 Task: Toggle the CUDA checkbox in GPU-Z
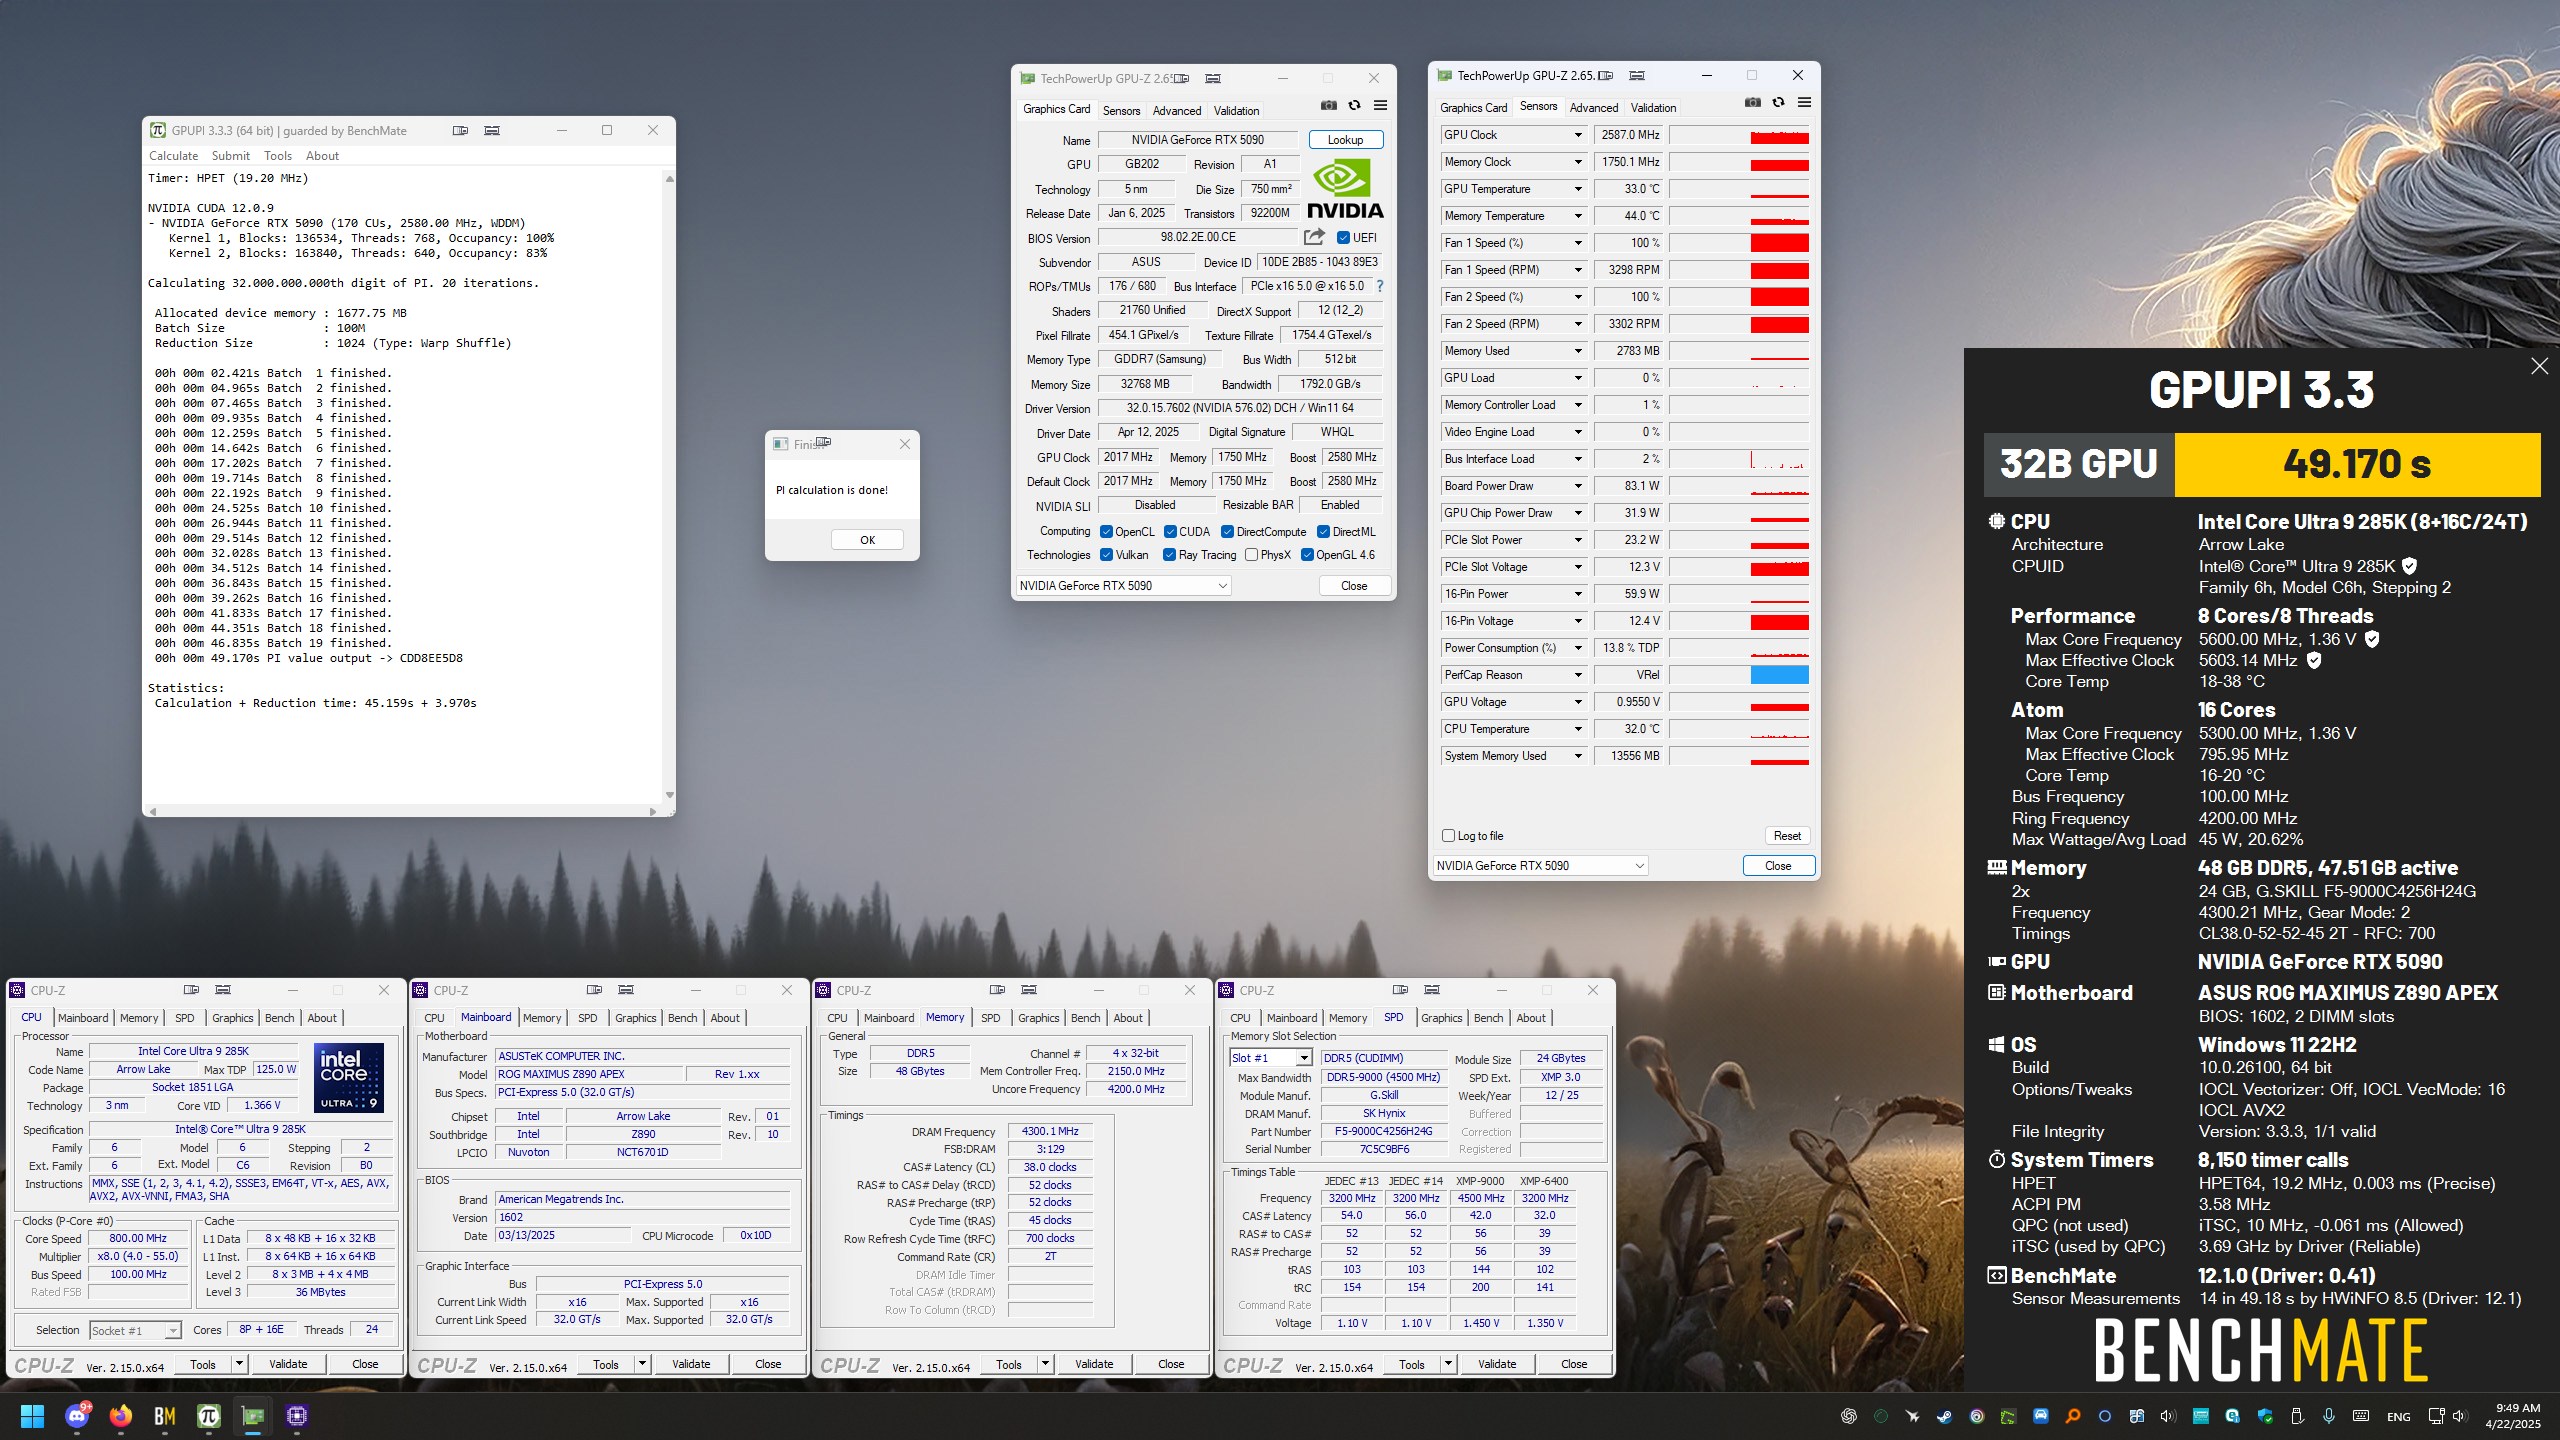coord(1170,532)
